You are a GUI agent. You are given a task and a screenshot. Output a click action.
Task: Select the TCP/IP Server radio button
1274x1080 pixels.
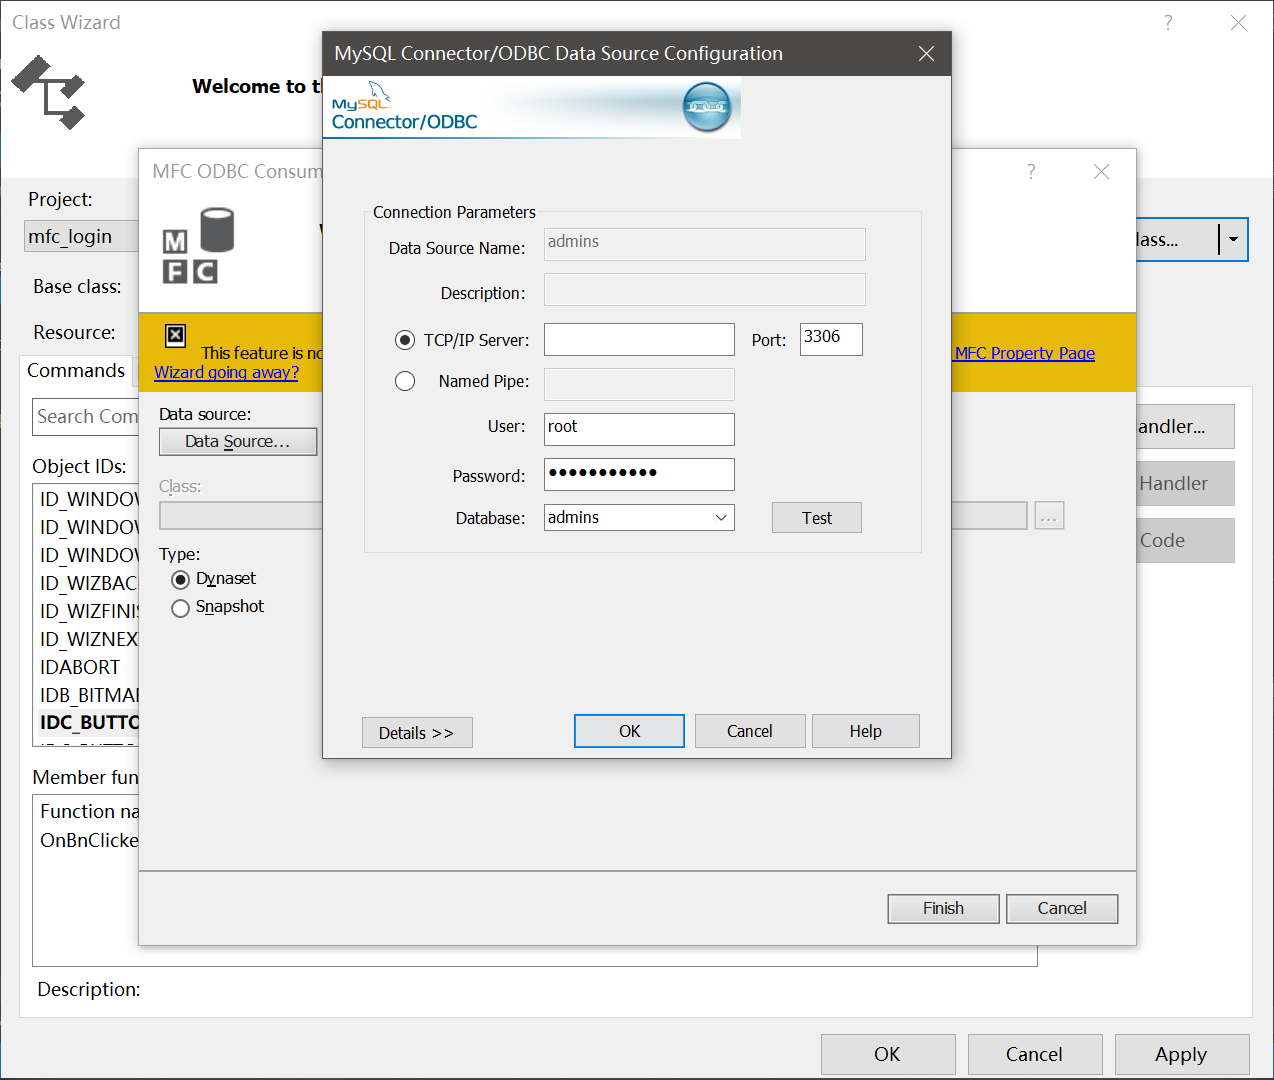[x=405, y=340]
